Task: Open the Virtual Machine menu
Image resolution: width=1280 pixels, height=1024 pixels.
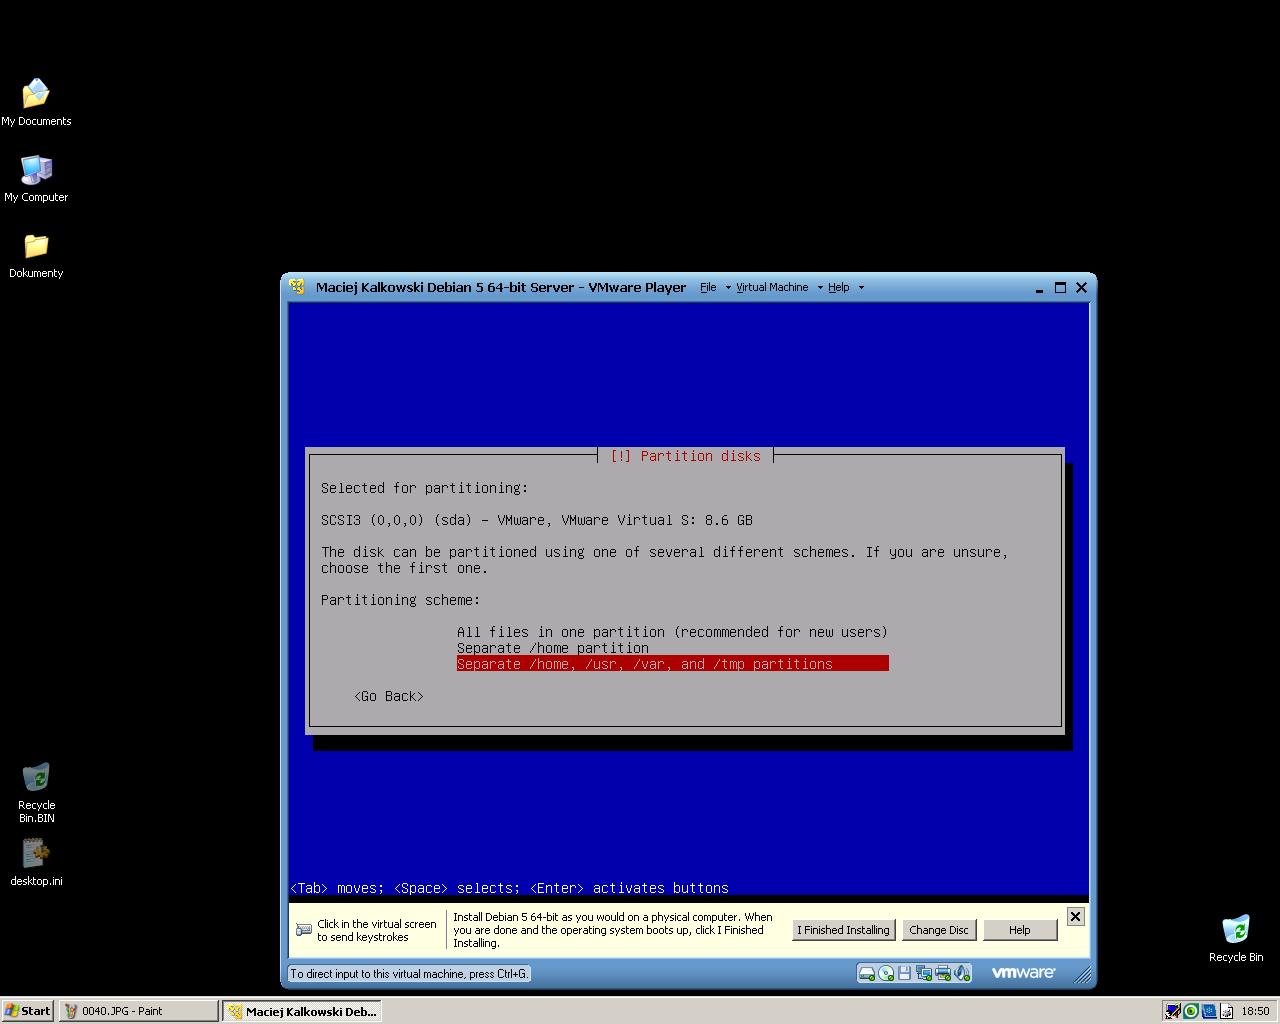Action: (x=779, y=287)
